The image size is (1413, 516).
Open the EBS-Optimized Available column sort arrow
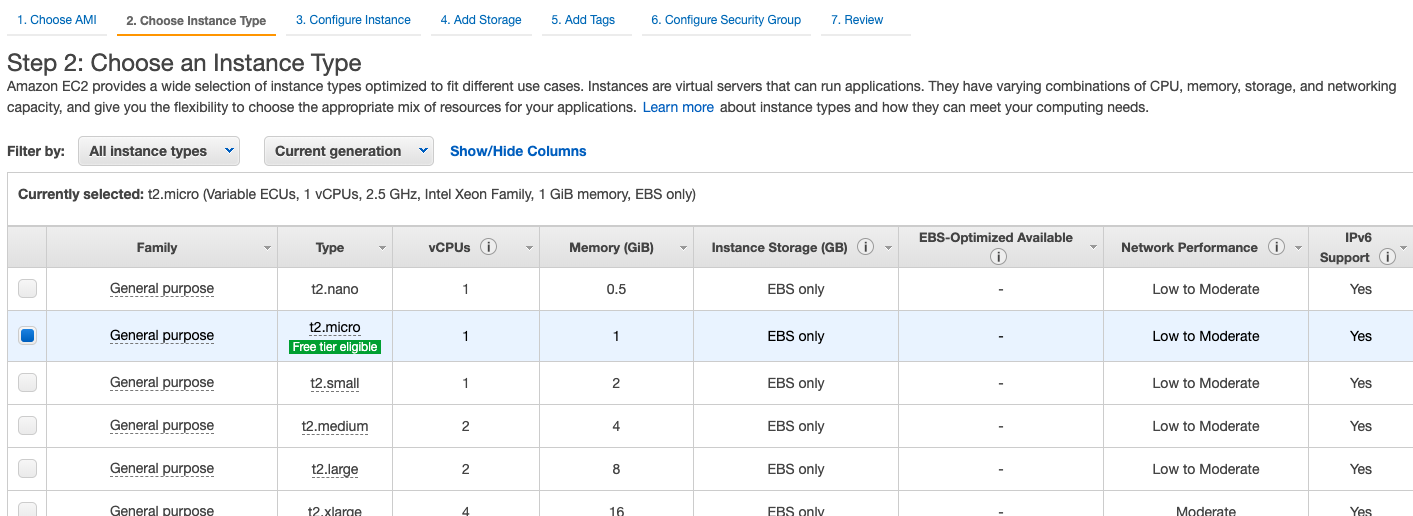(1093, 248)
